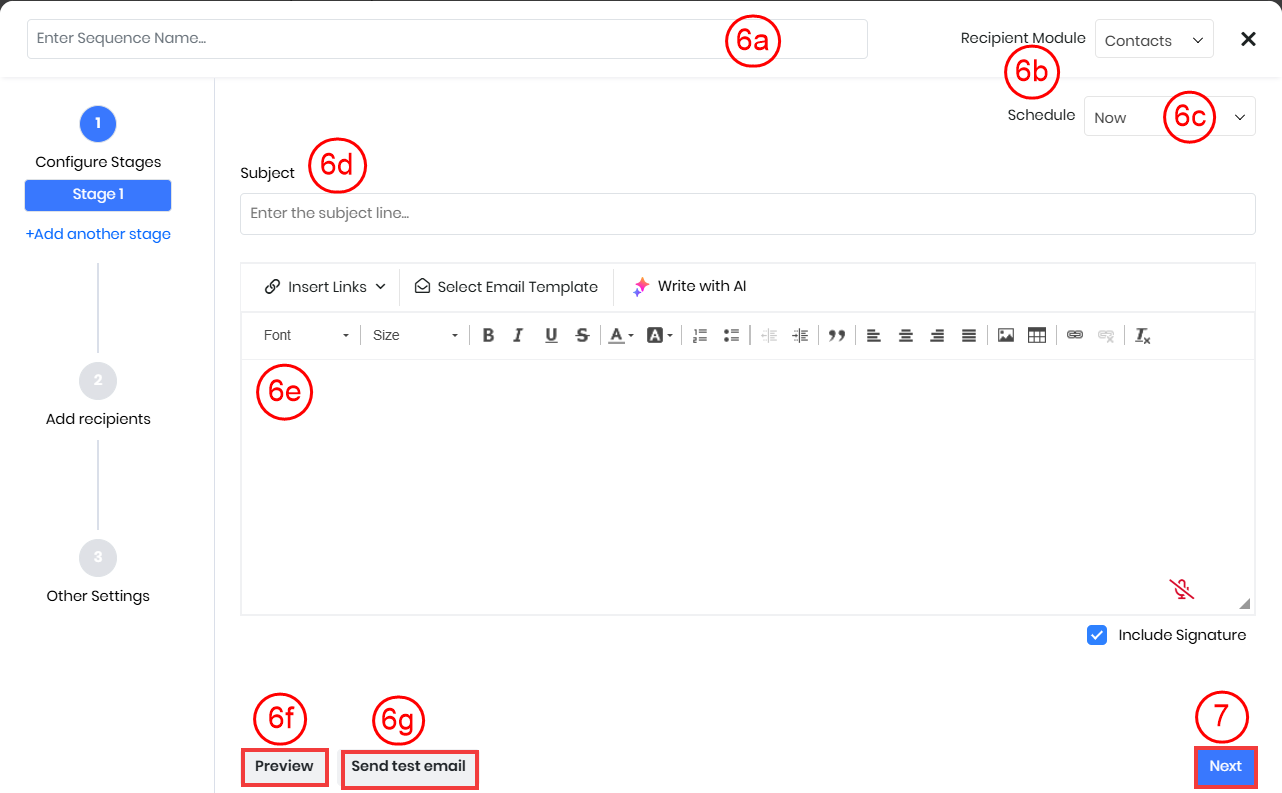This screenshot has width=1282, height=793.
Task: Insert a numbered list
Action: 700,336
